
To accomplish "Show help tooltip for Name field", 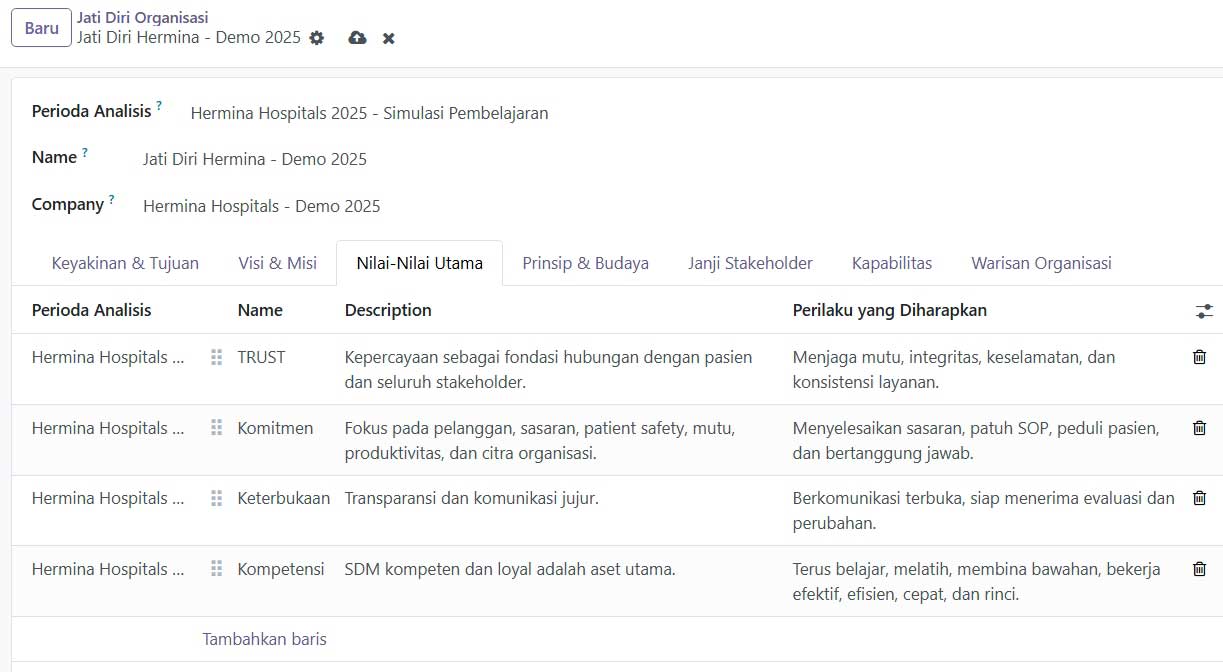I will click(x=85, y=152).
